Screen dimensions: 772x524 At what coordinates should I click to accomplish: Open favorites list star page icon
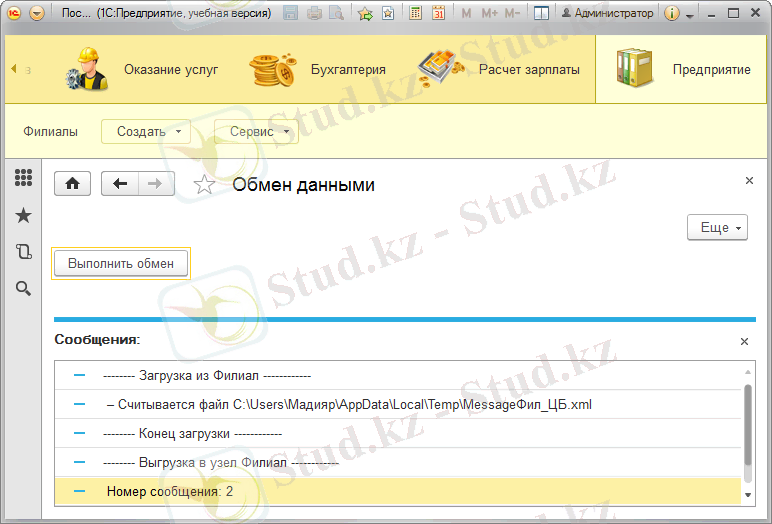(x=388, y=13)
